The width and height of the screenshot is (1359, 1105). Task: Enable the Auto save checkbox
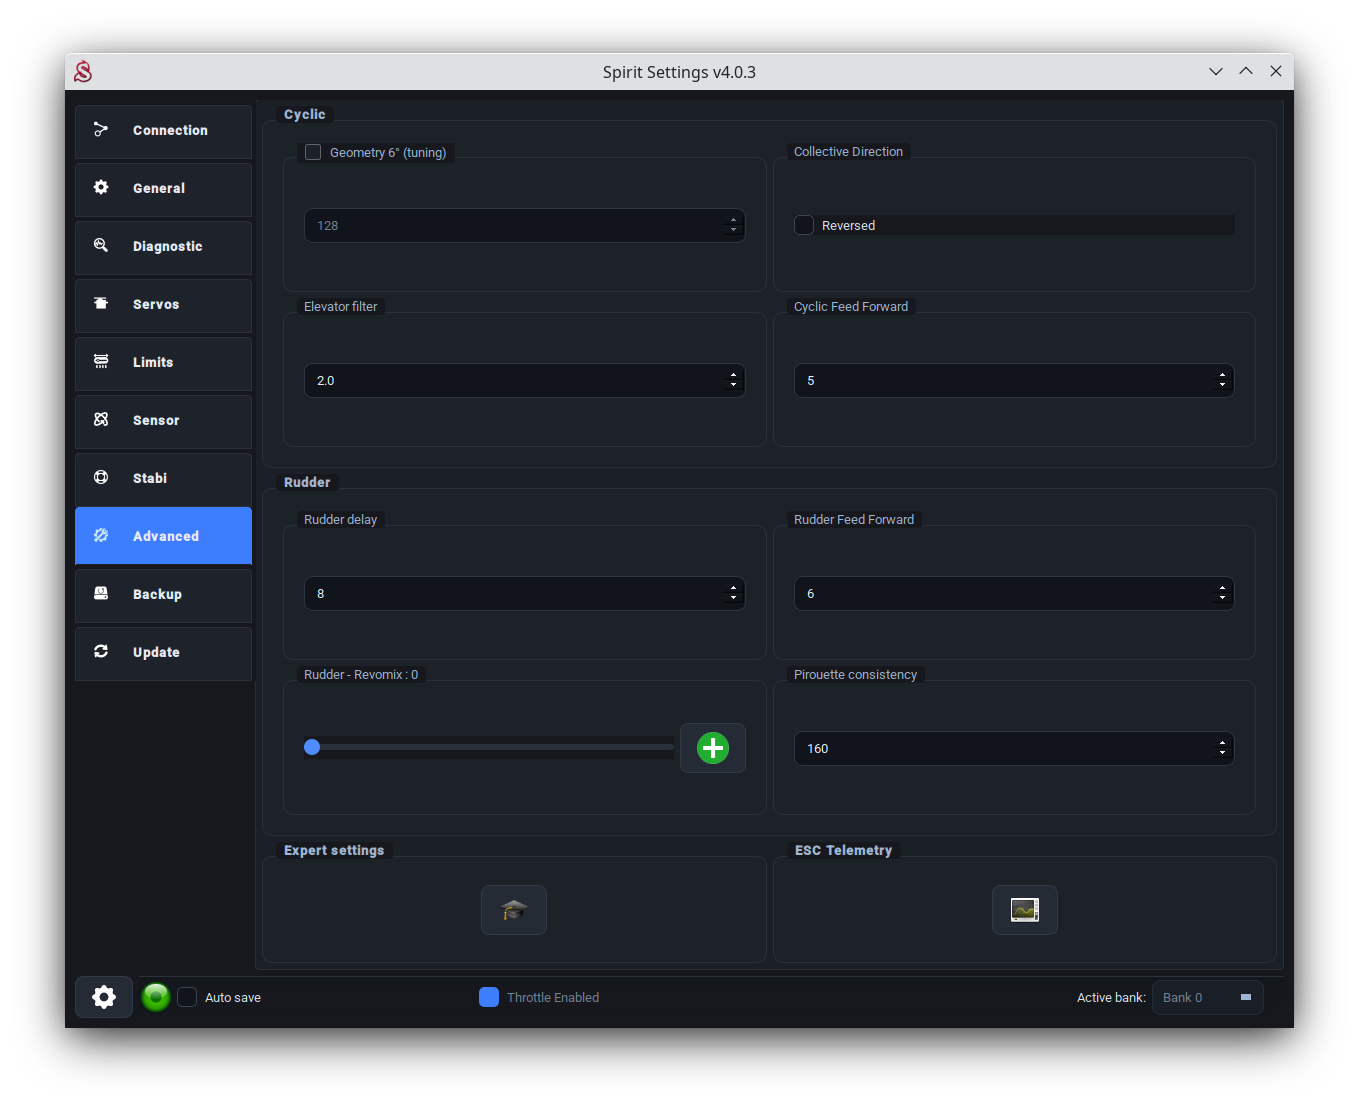188,997
